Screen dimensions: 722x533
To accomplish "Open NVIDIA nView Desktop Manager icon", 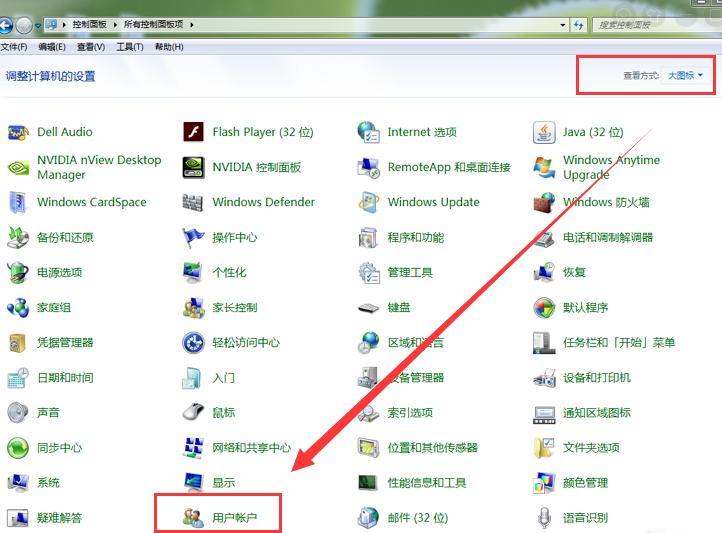I will (18, 168).
